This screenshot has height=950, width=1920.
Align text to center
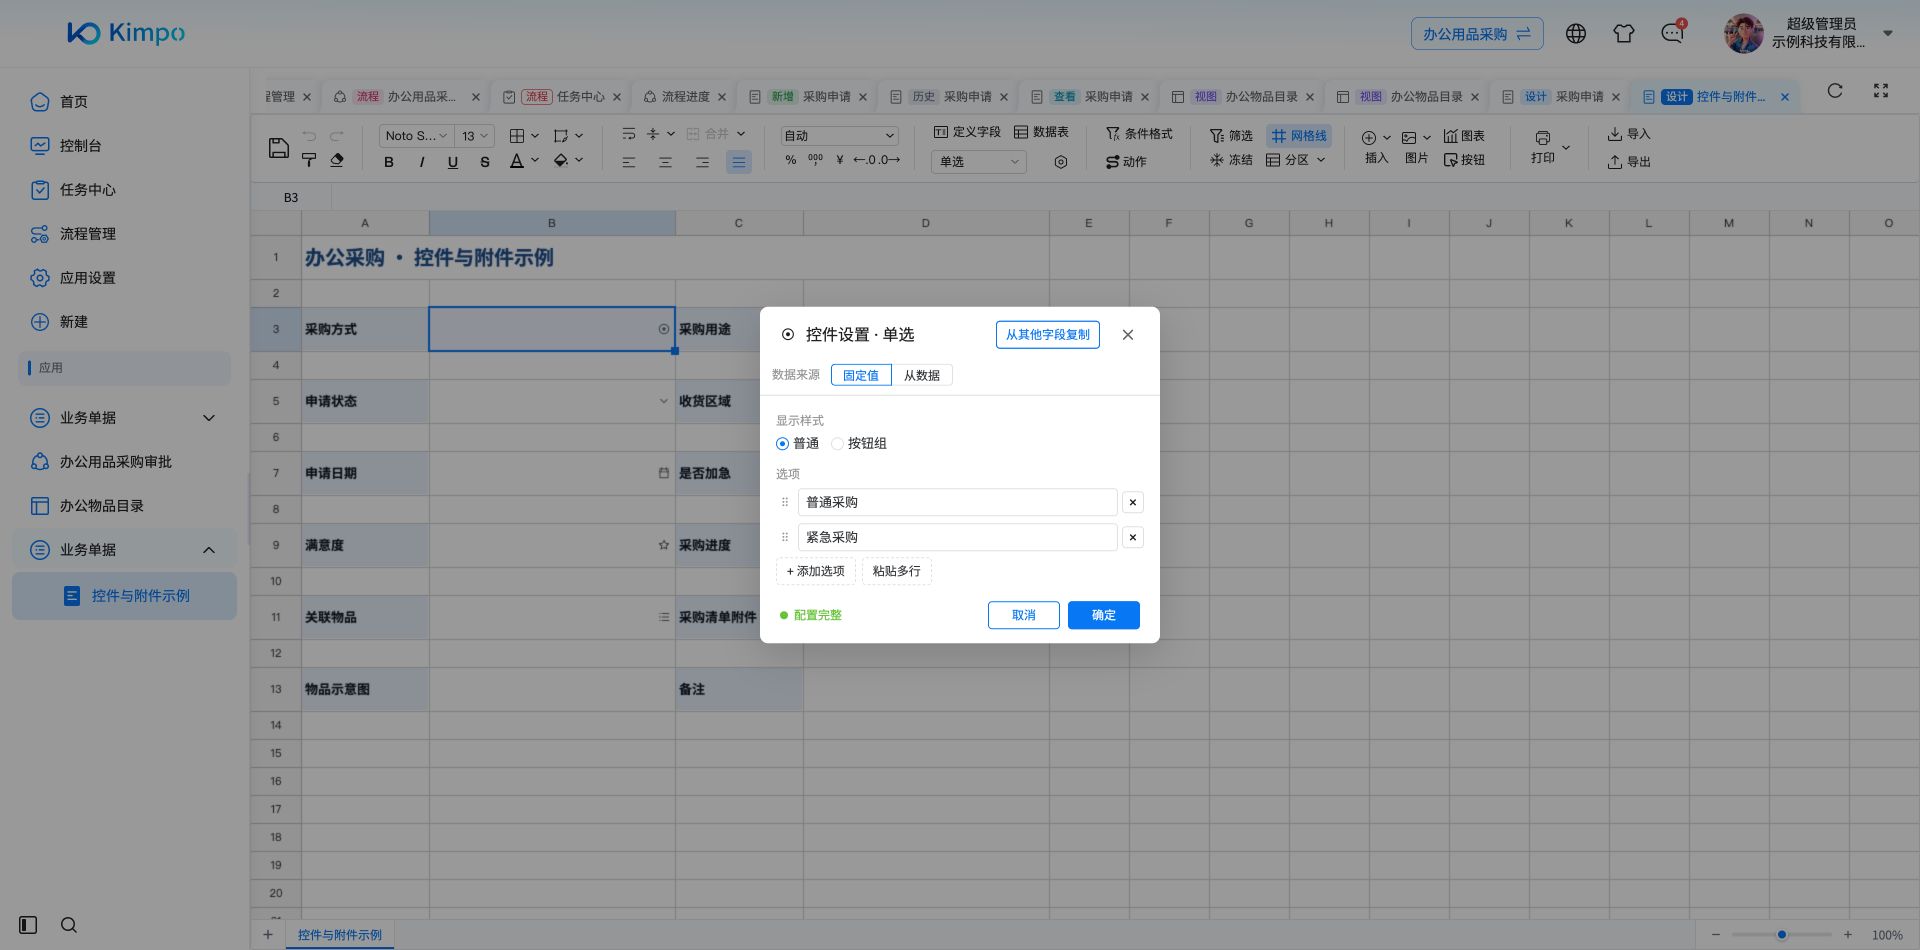pos(665,162)
